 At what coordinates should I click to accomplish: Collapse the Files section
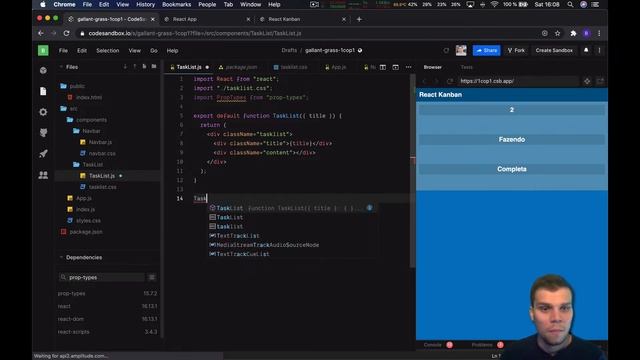61,67
